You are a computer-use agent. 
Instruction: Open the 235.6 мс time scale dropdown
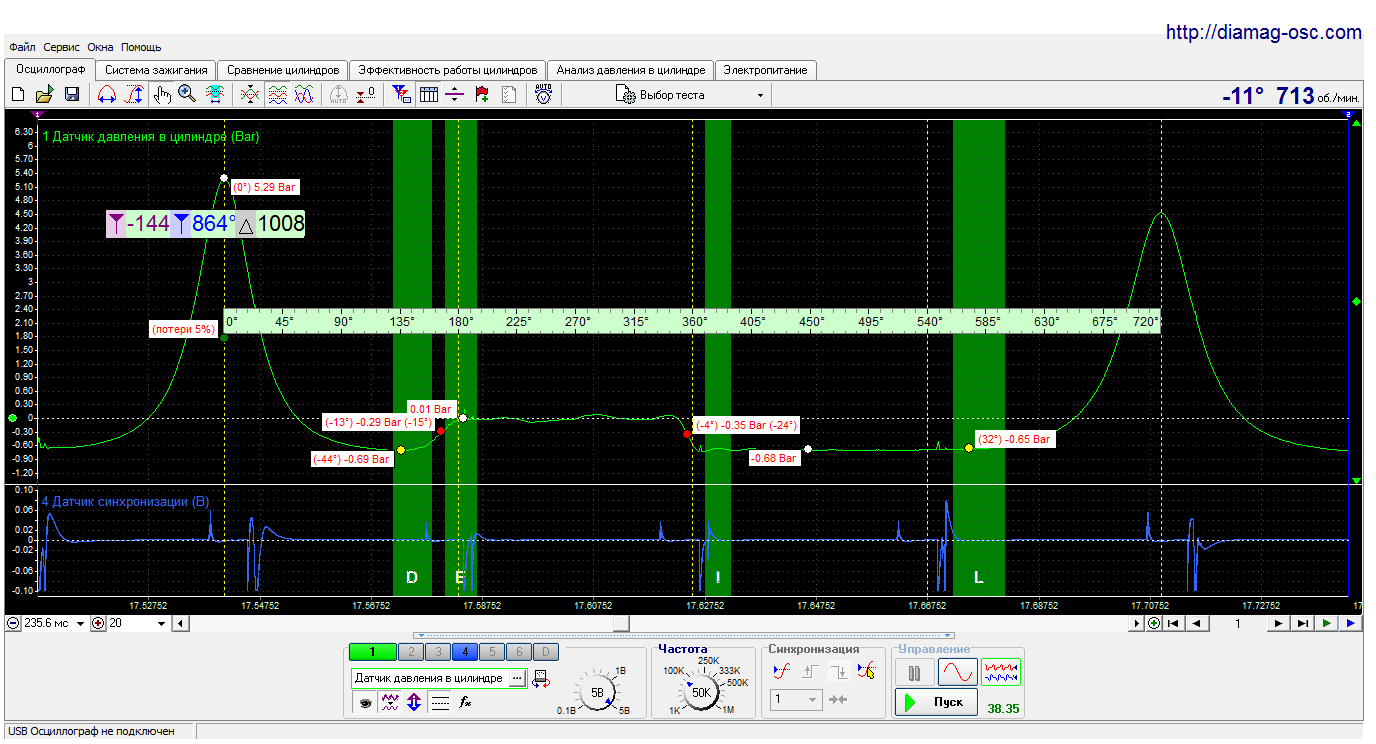pos(81,624)
